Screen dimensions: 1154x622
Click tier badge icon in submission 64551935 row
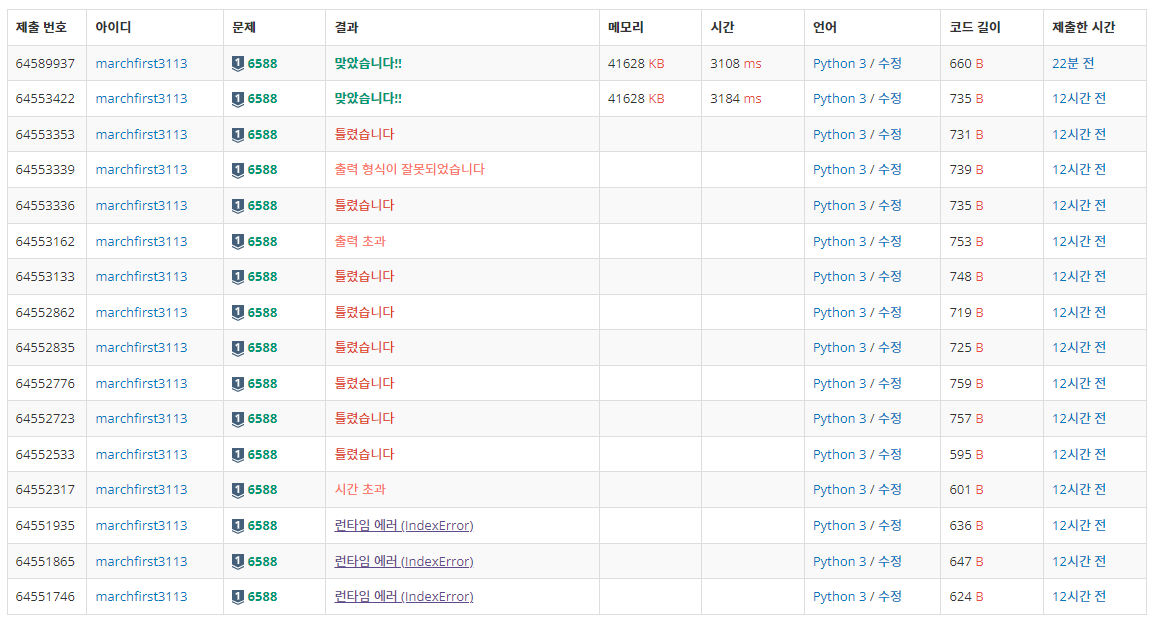point(238,526)
